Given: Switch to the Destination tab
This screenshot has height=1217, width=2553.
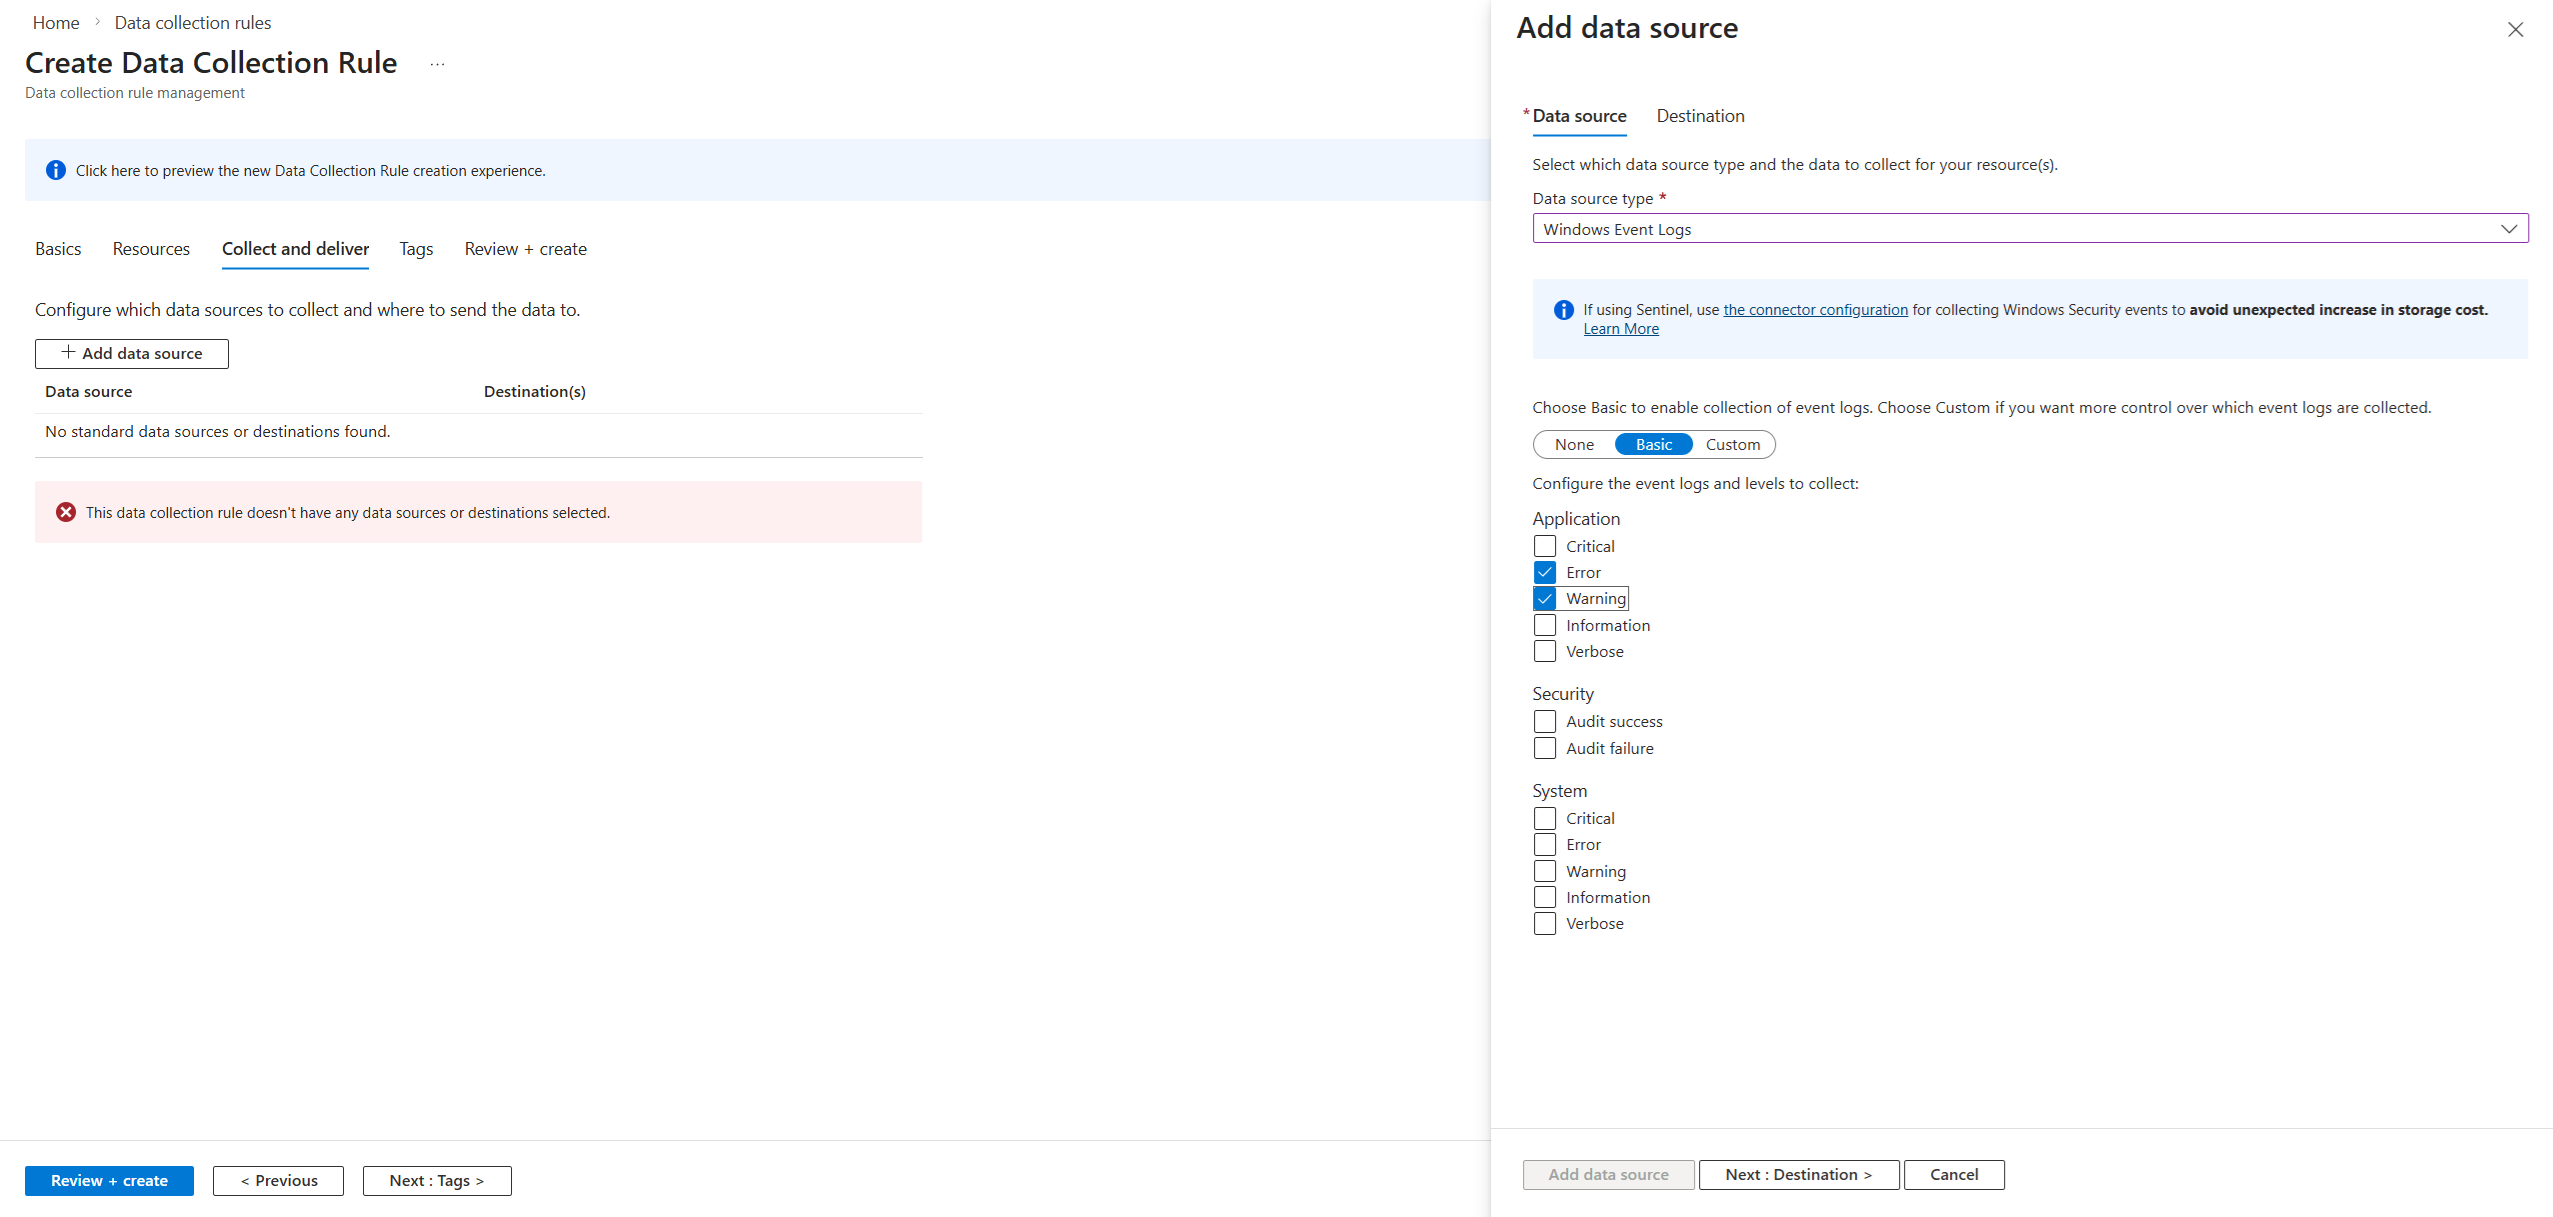Looking at the screenshot, I should 1699,116.
